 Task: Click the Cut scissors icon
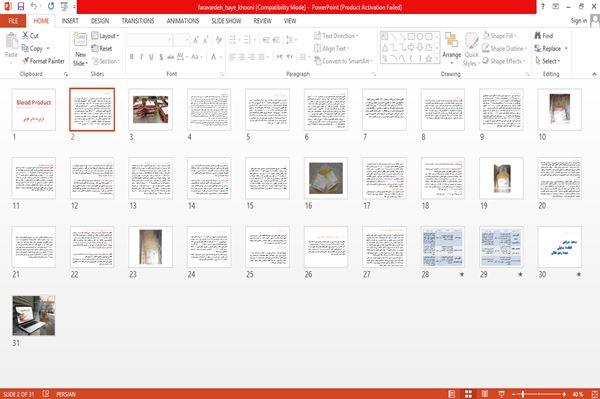click(x=25, y=36)
